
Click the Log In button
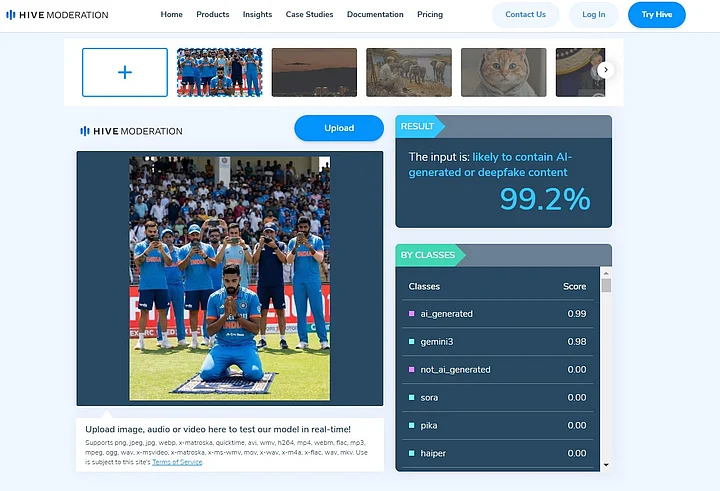(593, 15)
